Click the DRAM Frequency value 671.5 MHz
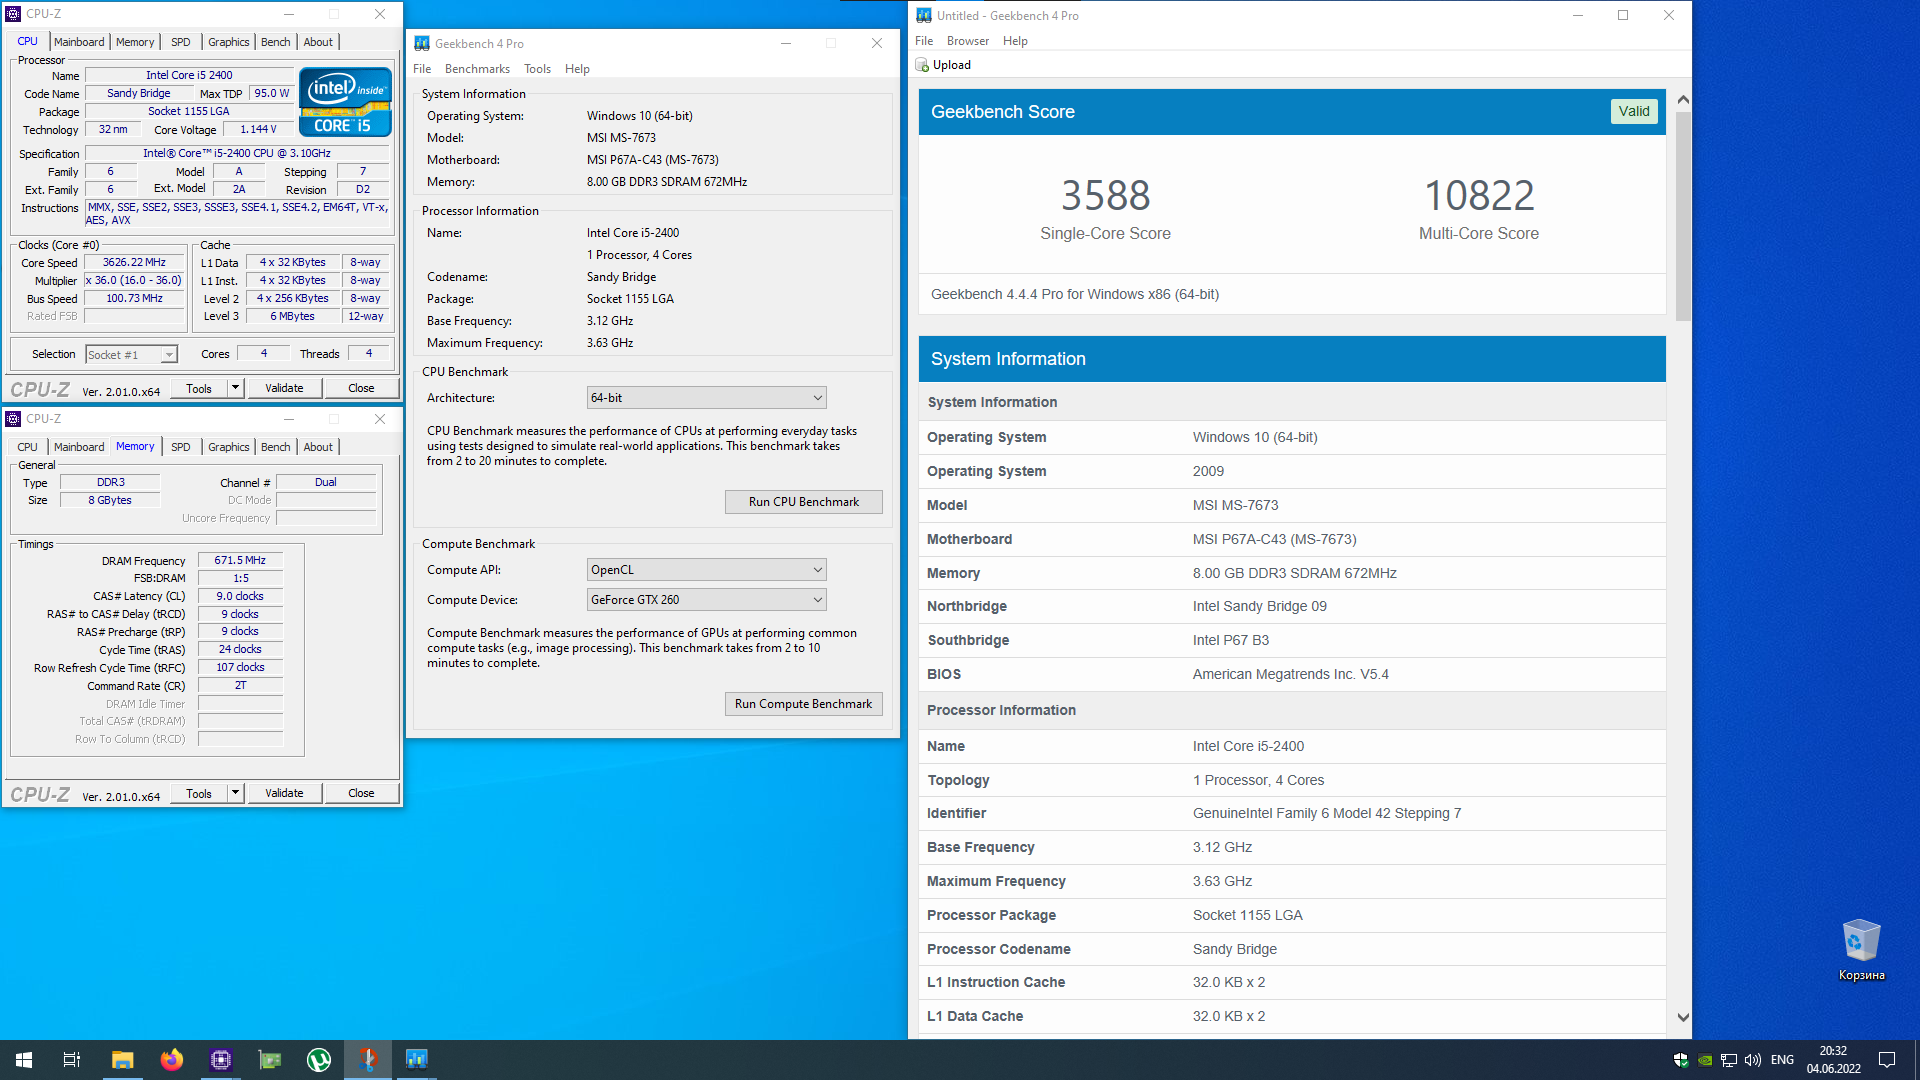This screenshot has width=1920, height=1080. pyautogui.click(x=240, y=561)
